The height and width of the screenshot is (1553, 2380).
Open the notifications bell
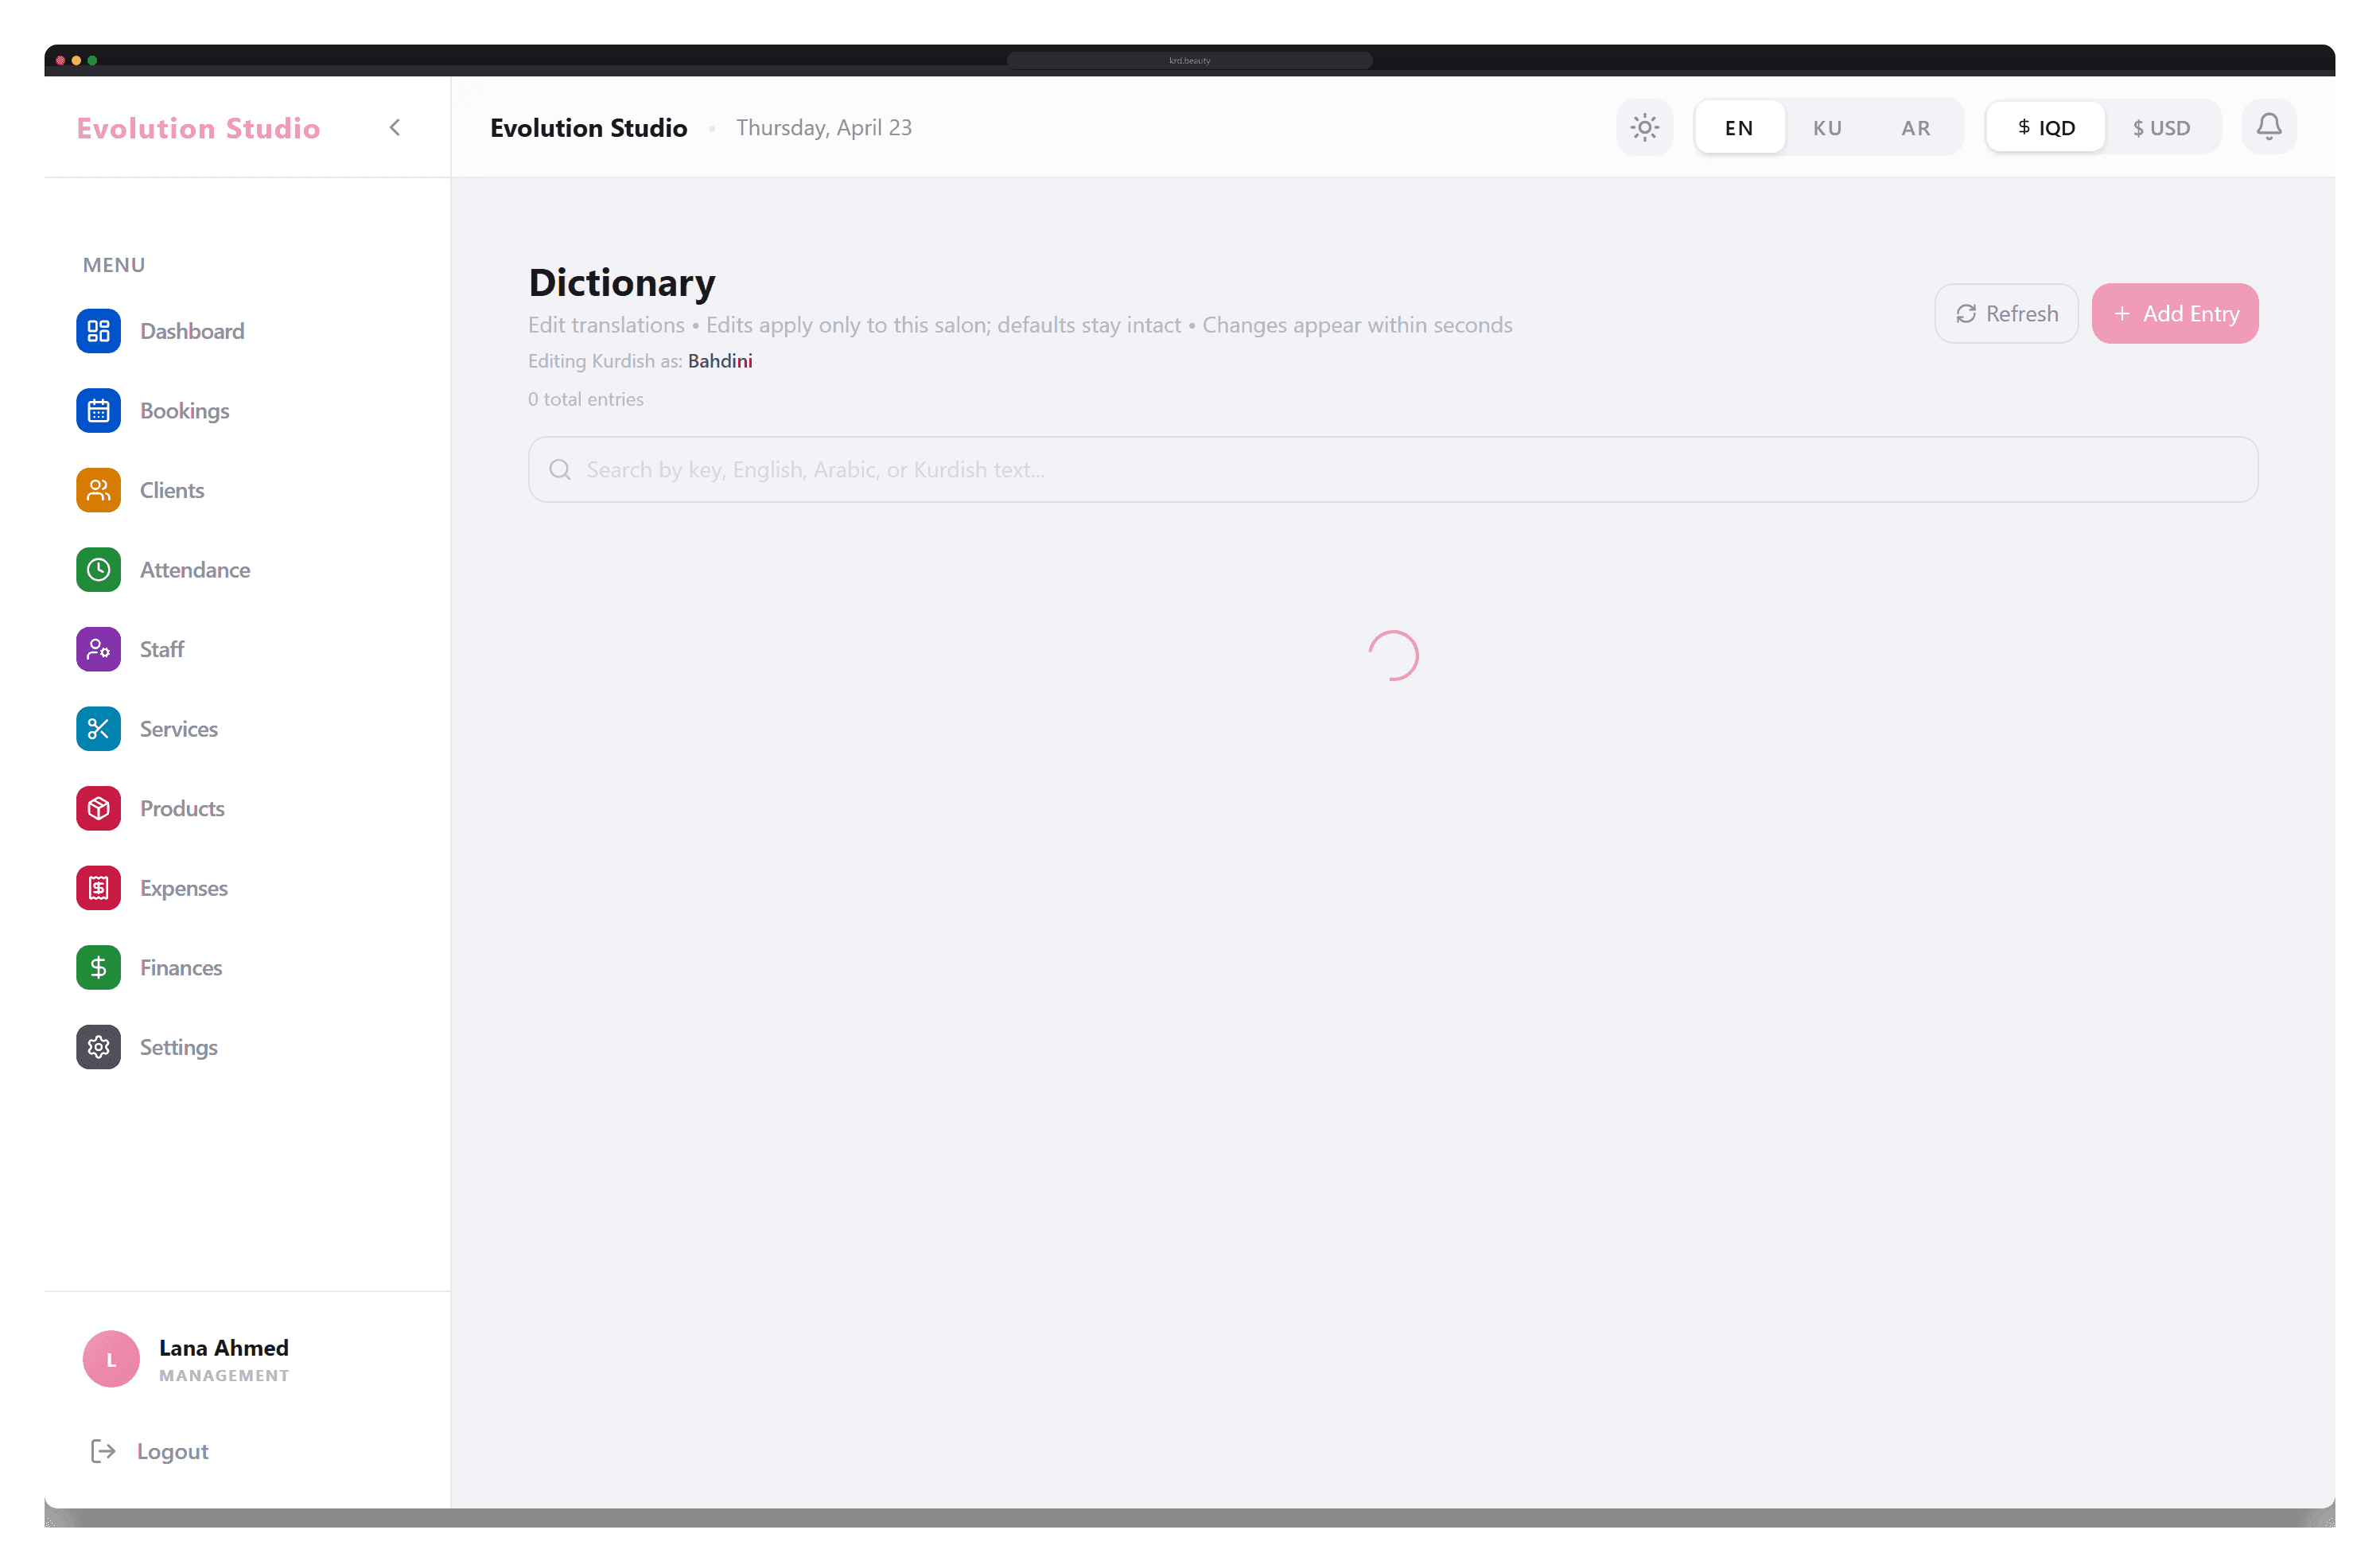(2268, 127)
